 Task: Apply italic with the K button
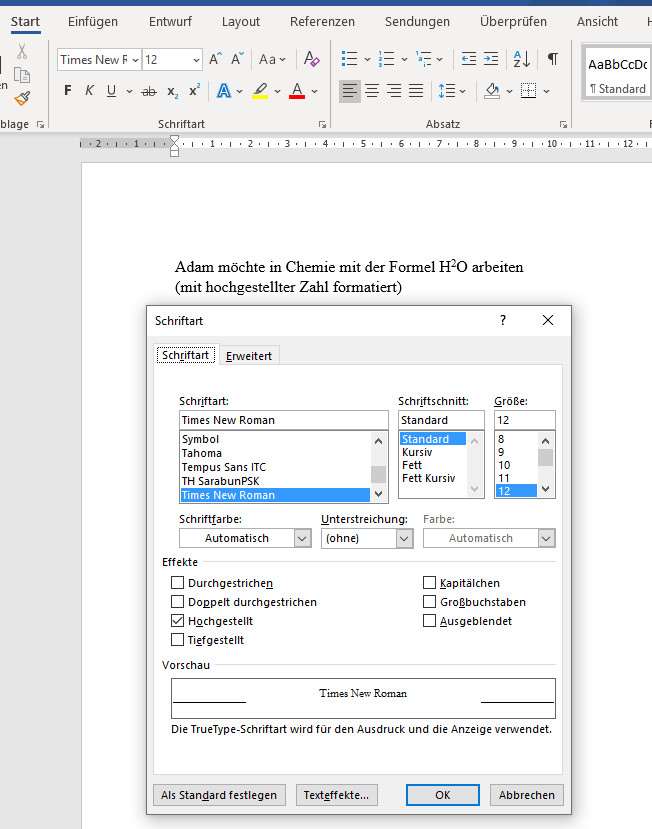tap(89, 91)
